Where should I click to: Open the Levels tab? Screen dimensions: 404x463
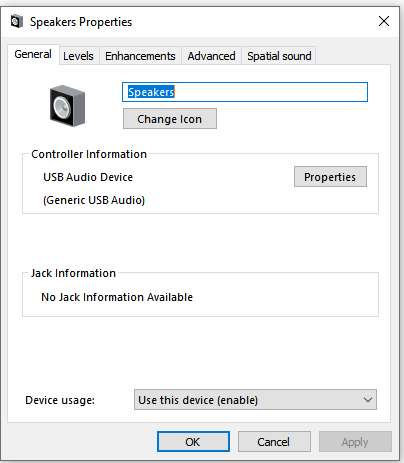pos(79,56)
